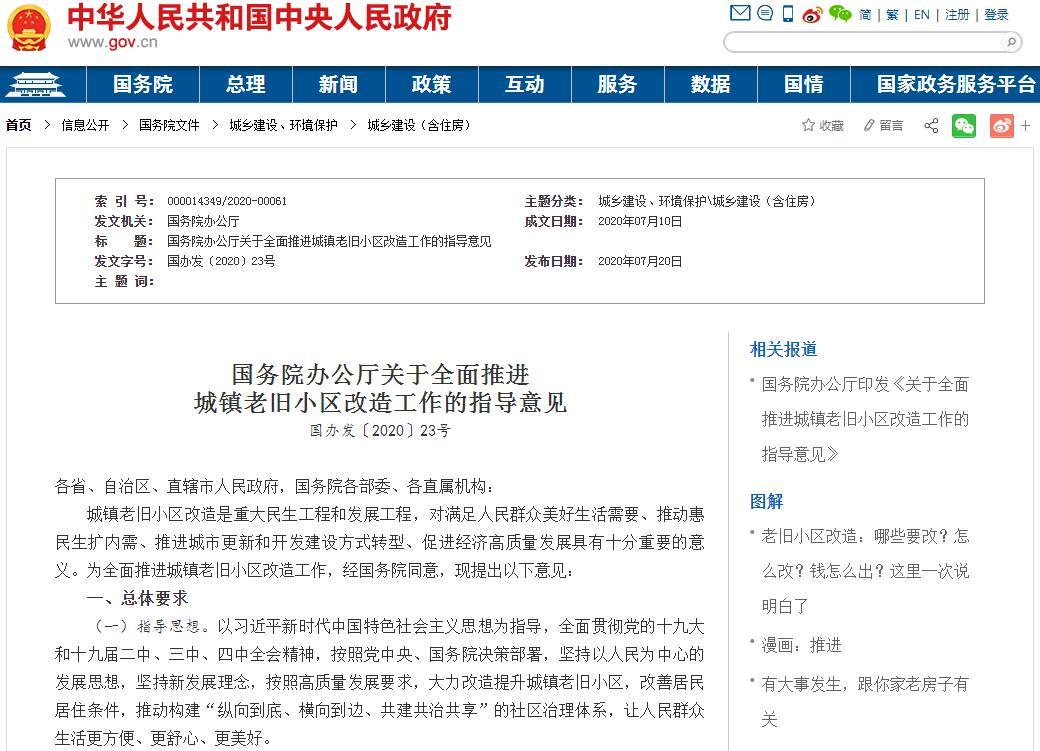This screenshot has width=1040, height=751.
Task: Share via red Weibo button
Action: [1002, 125]
